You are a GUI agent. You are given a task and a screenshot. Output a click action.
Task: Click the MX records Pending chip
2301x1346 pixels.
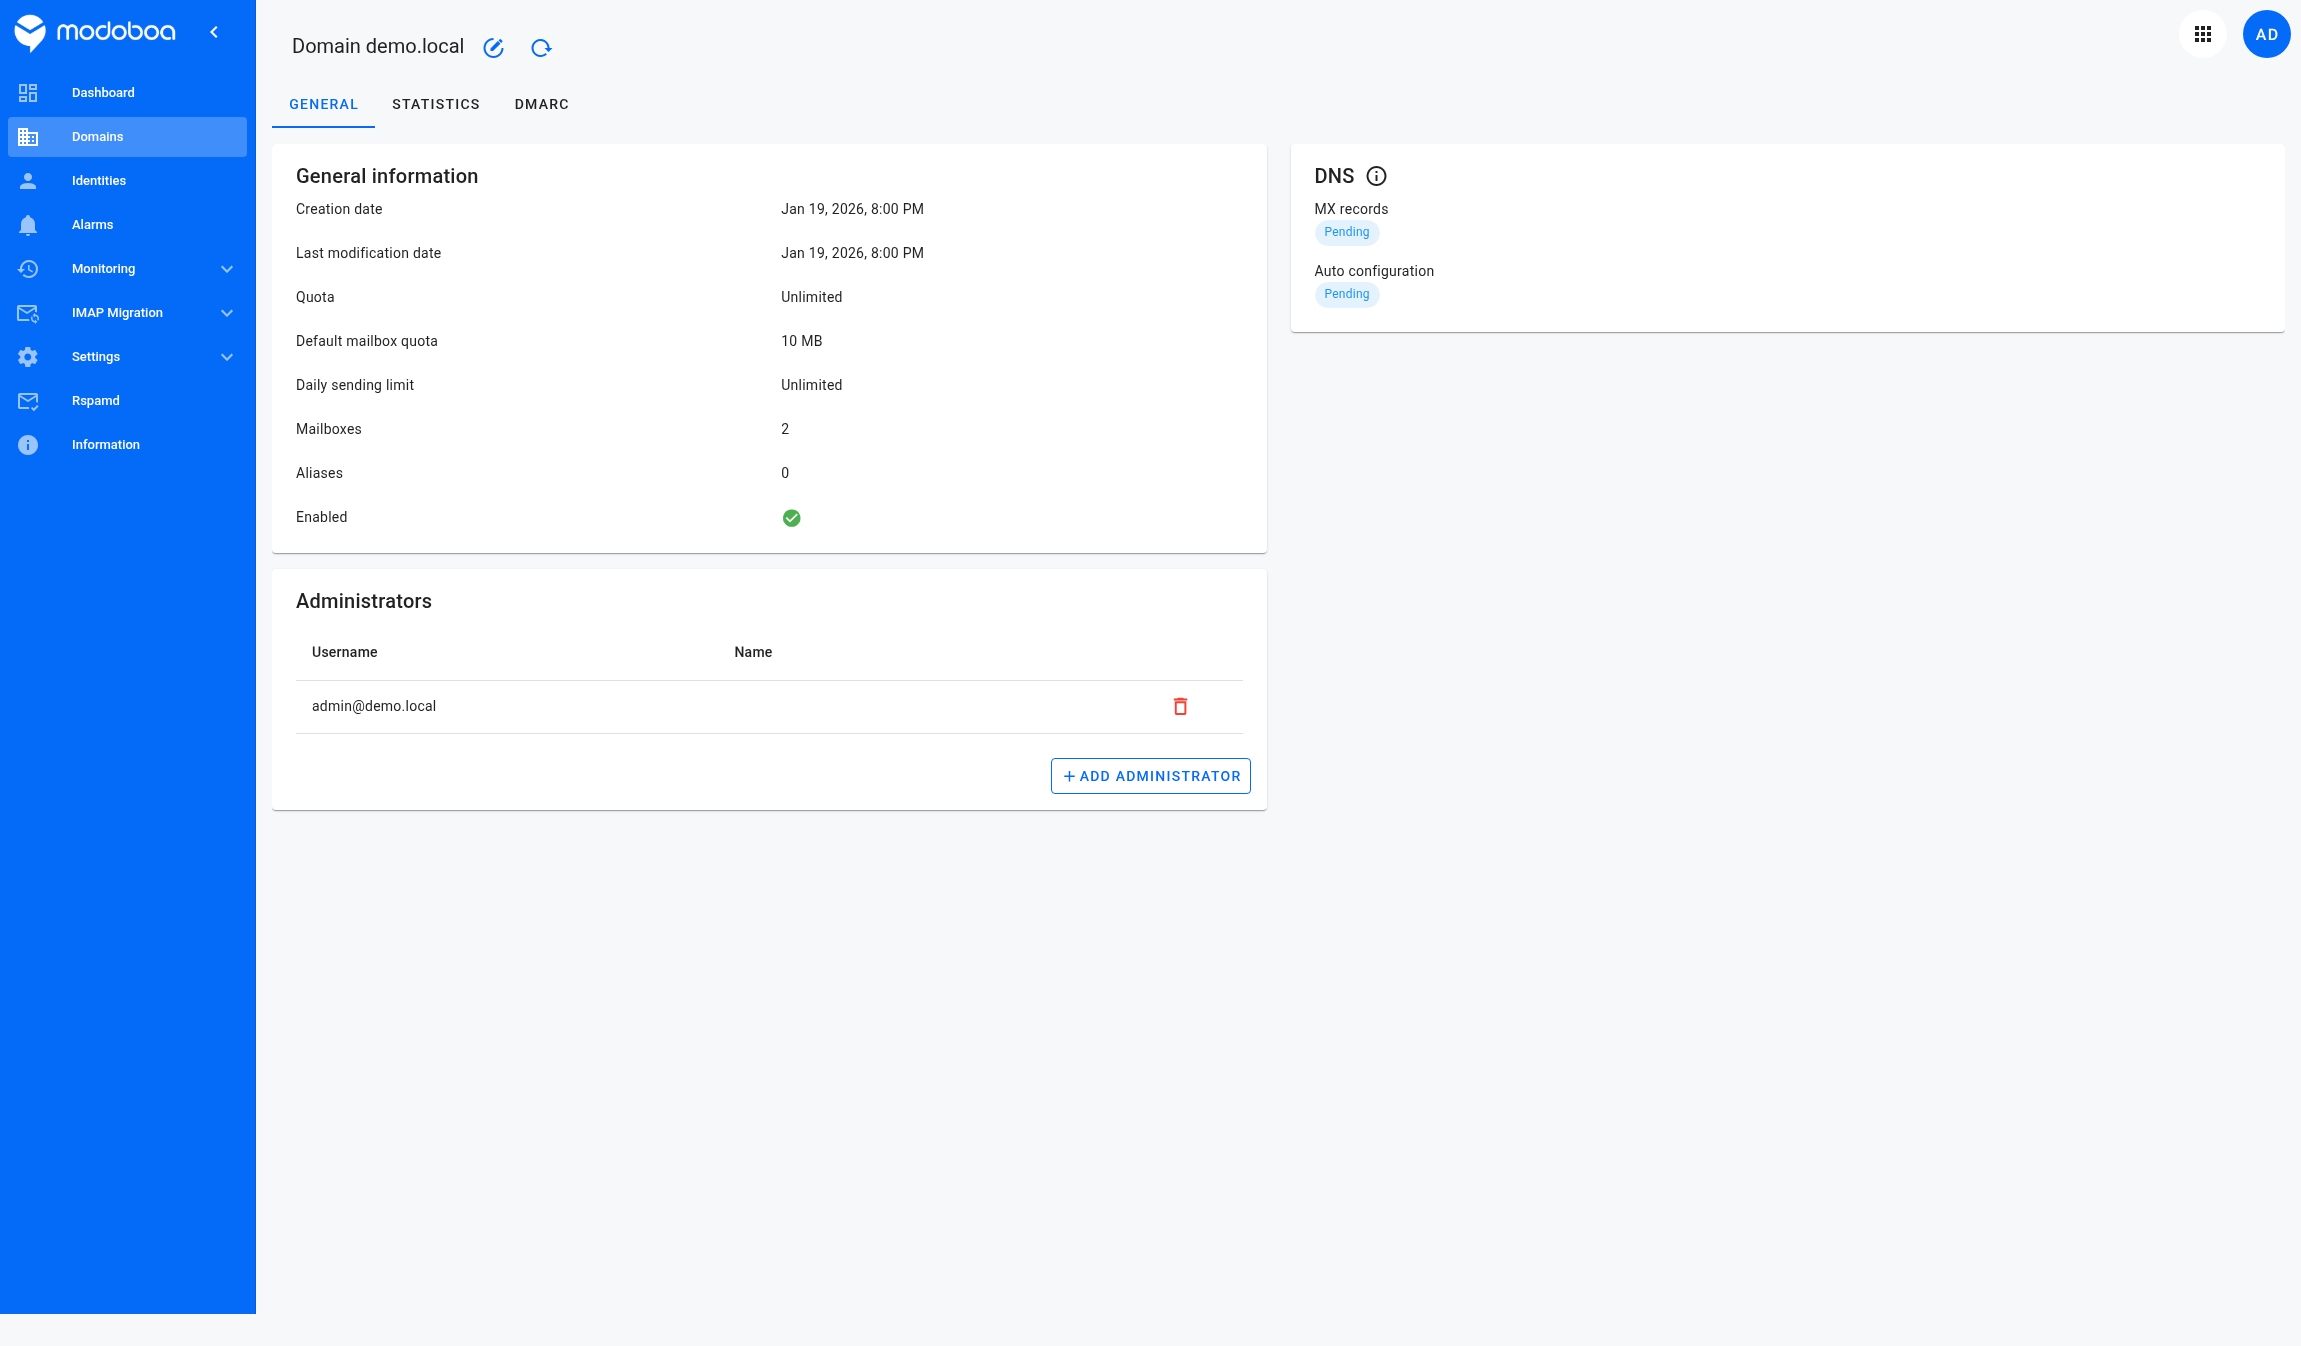(1346, 232)
